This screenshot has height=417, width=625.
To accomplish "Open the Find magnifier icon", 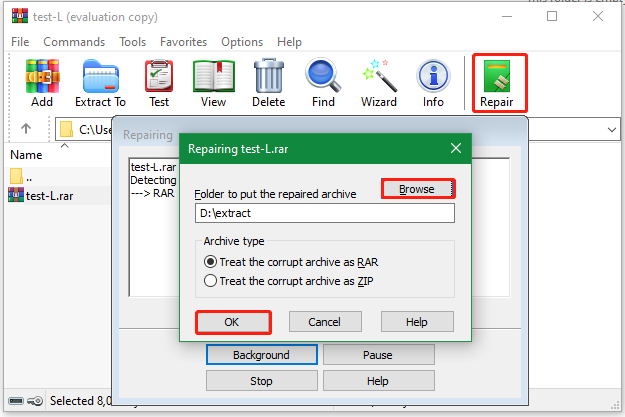I will tap(323, 82).
